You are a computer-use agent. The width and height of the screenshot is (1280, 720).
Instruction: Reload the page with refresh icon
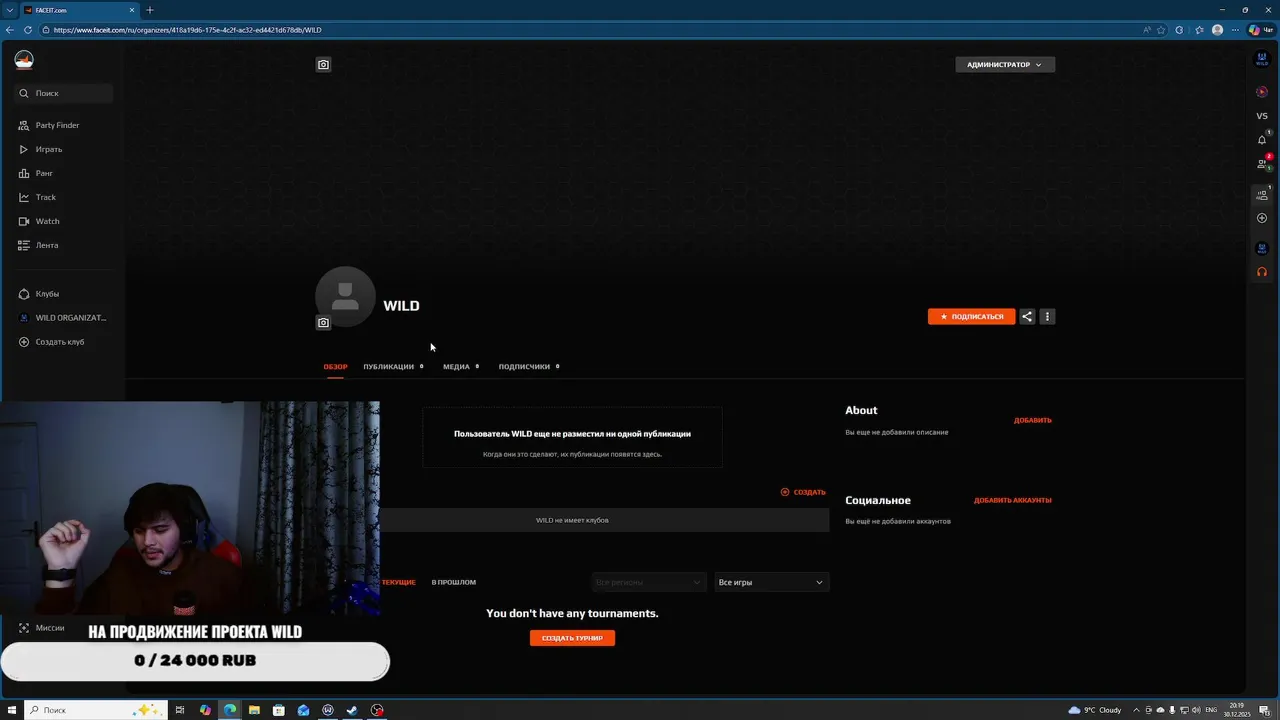click(x=26, y=30)
